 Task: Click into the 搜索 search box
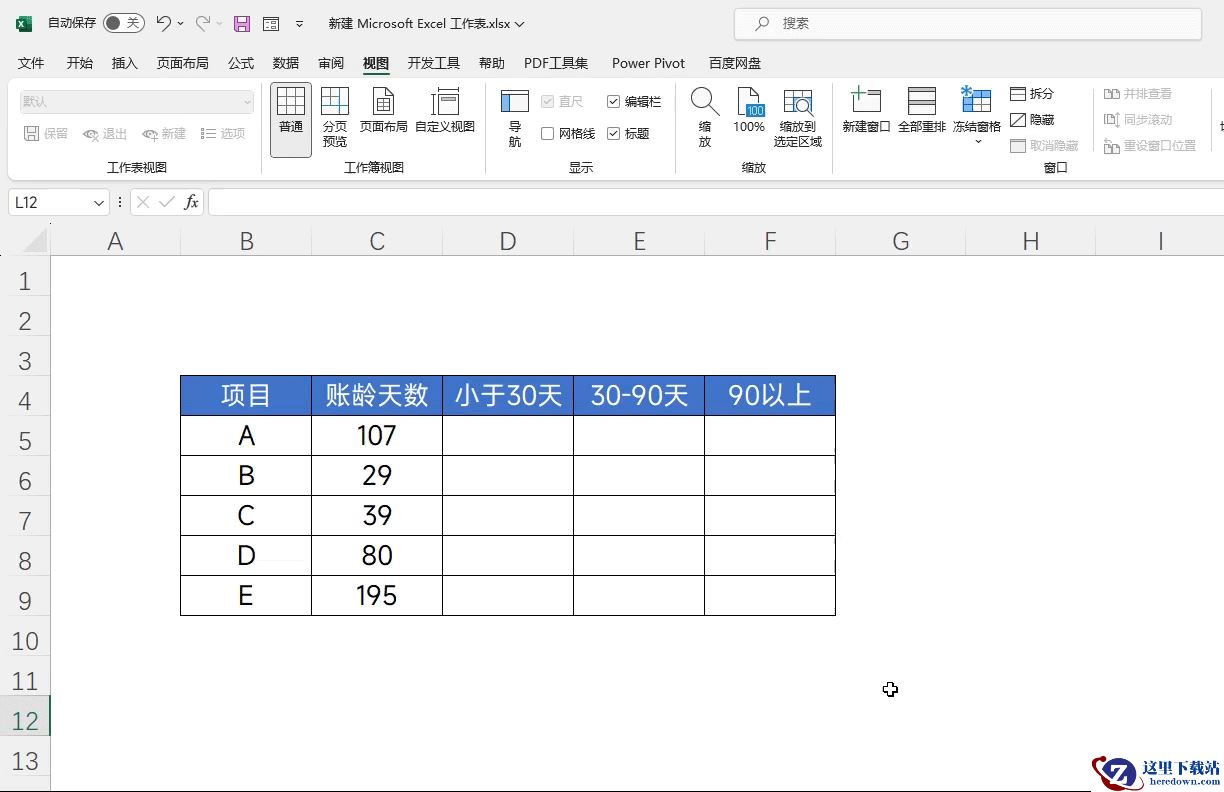[967, 23]
